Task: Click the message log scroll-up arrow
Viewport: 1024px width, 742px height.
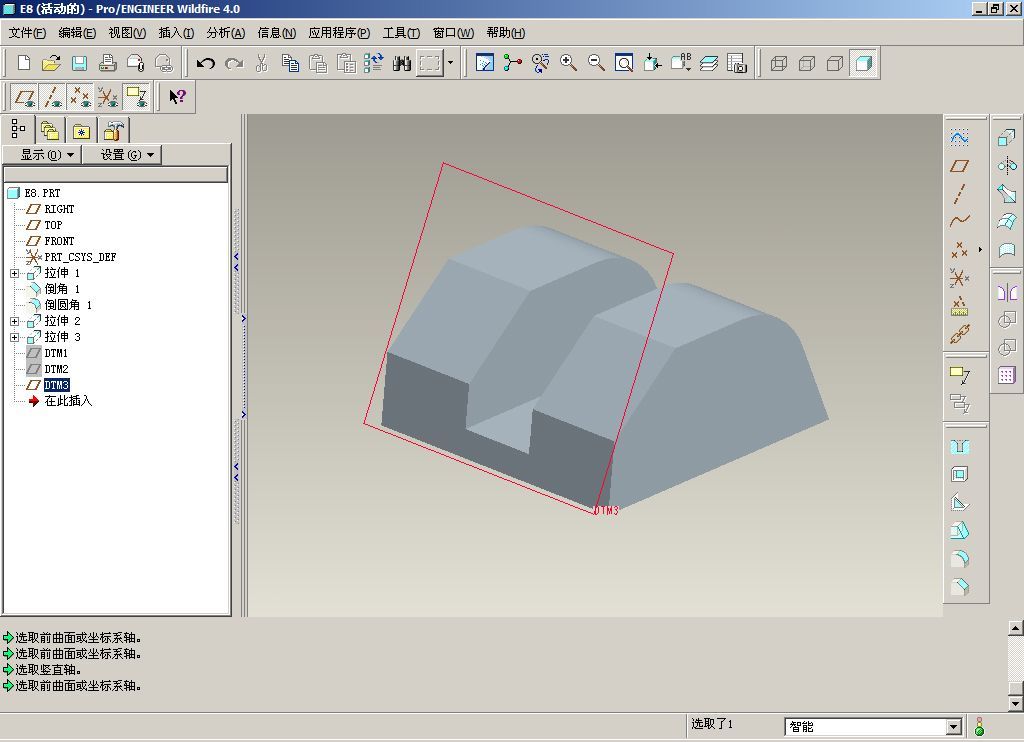Action: pos(1015,628)
